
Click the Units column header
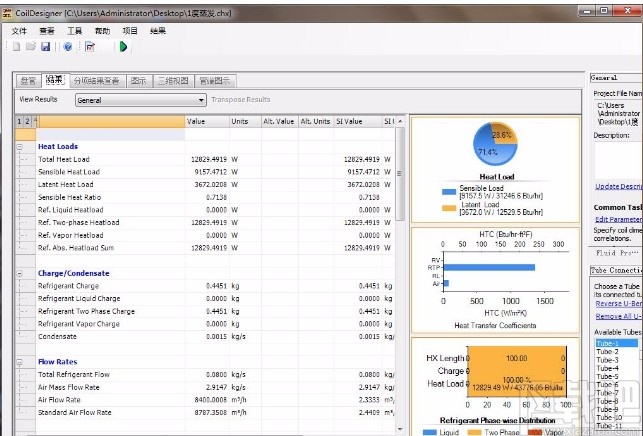point(245,121)
